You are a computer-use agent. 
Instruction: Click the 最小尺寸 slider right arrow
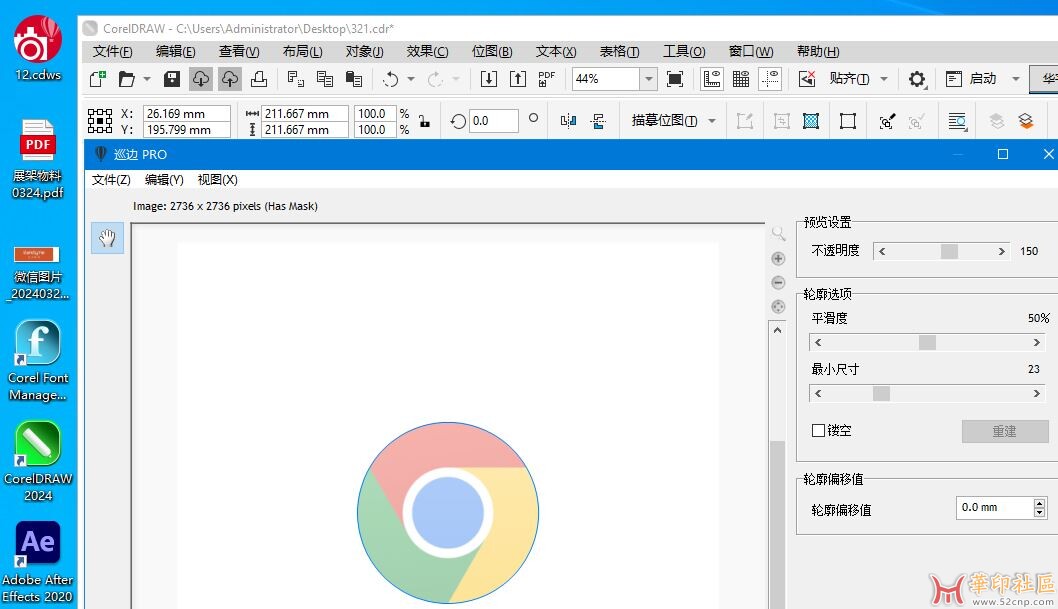pyautogui.click(x=1037, y=393)
